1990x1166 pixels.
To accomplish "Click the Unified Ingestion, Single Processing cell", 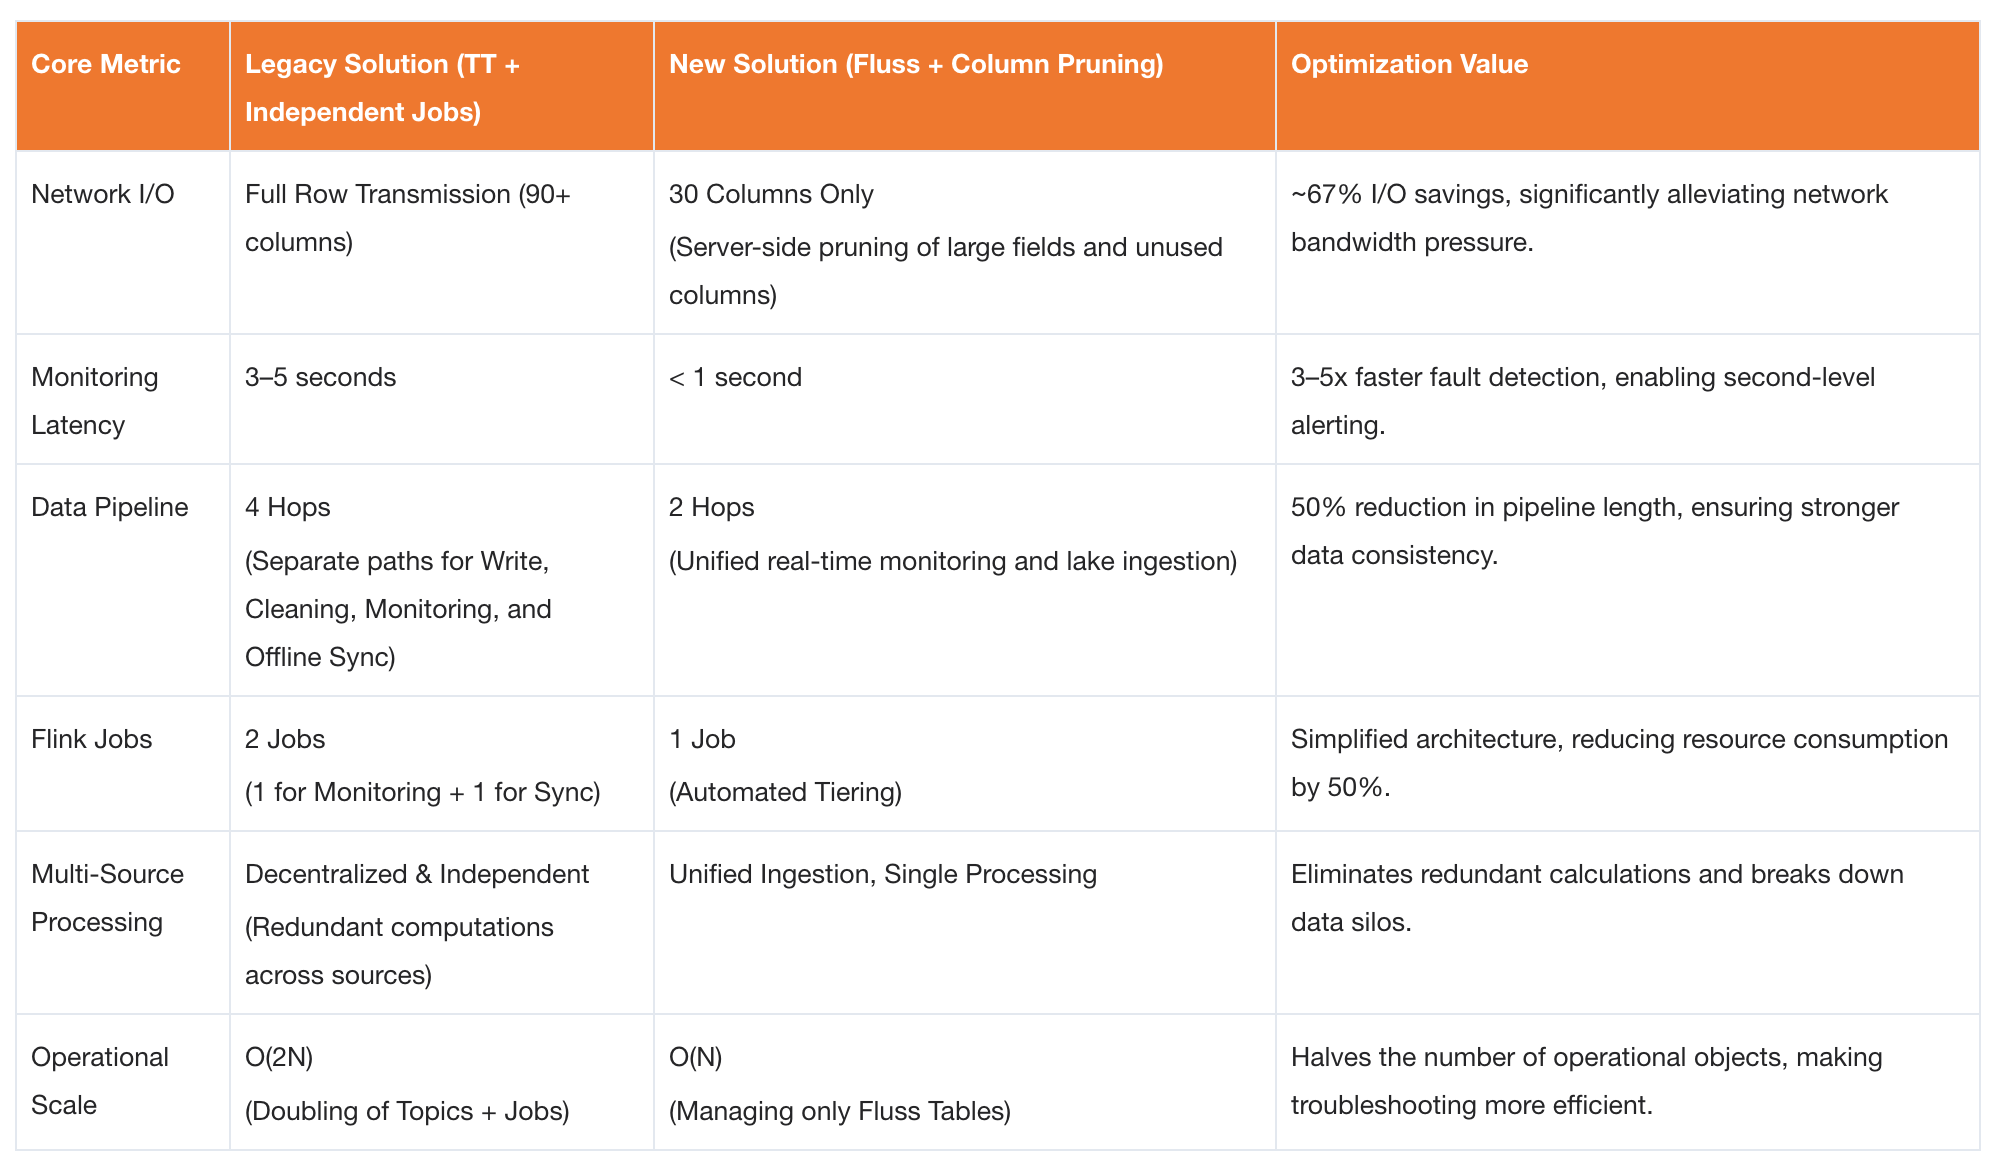I will (883, 874).
